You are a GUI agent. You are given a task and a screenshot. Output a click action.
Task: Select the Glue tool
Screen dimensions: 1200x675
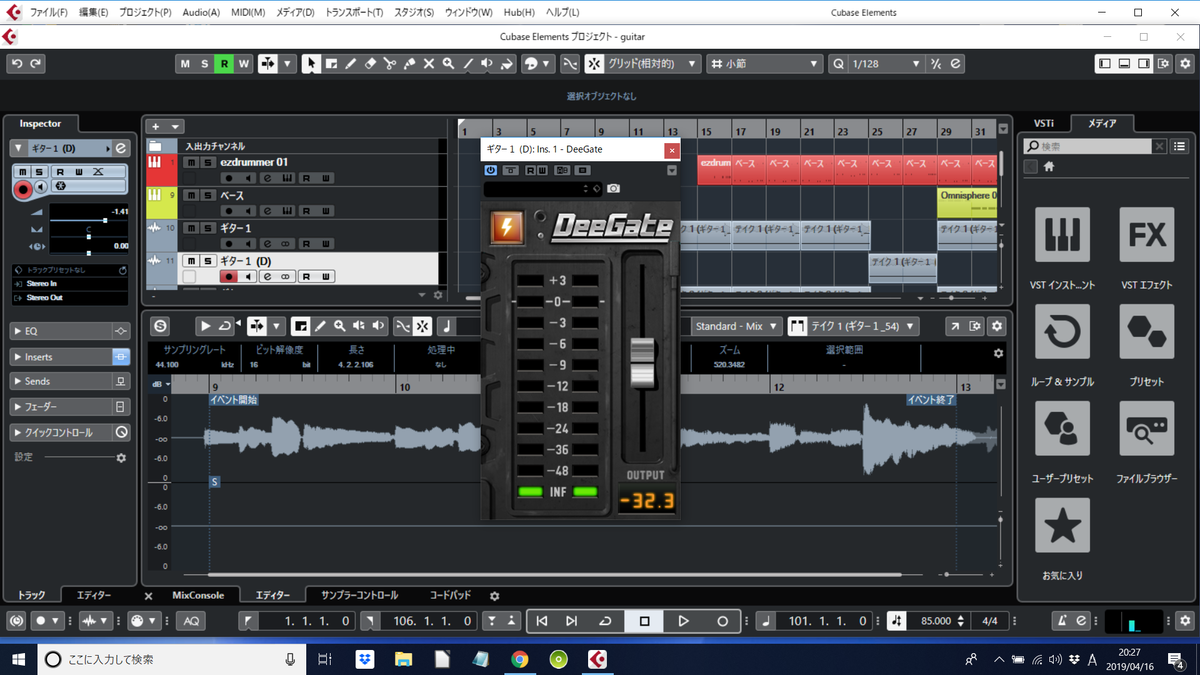pyautogui.click(x=409, y=63)
